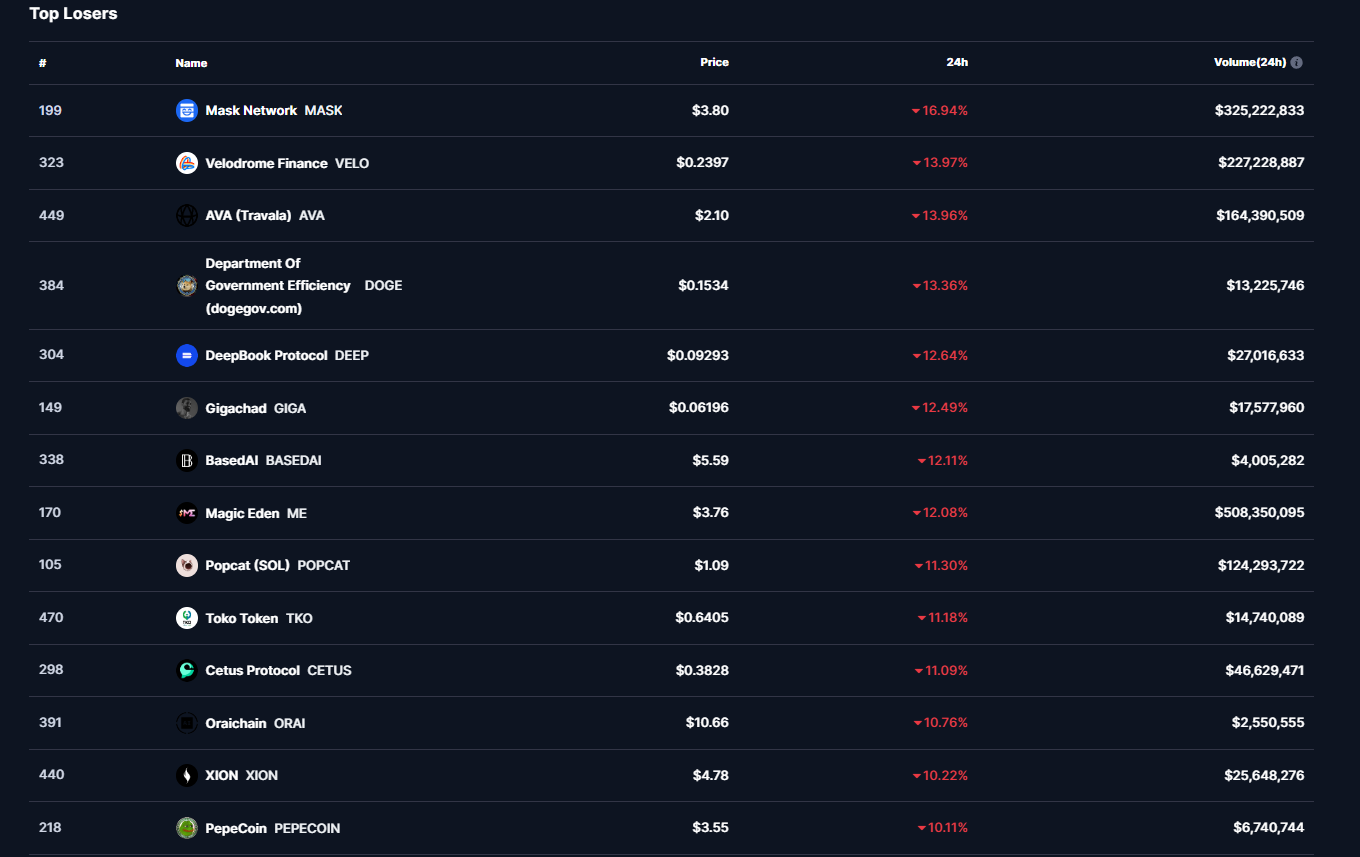This screenshot has height=857, width=1360.
Task: Click the AVA (Travala) coin logo
Action: pos(187,216)
